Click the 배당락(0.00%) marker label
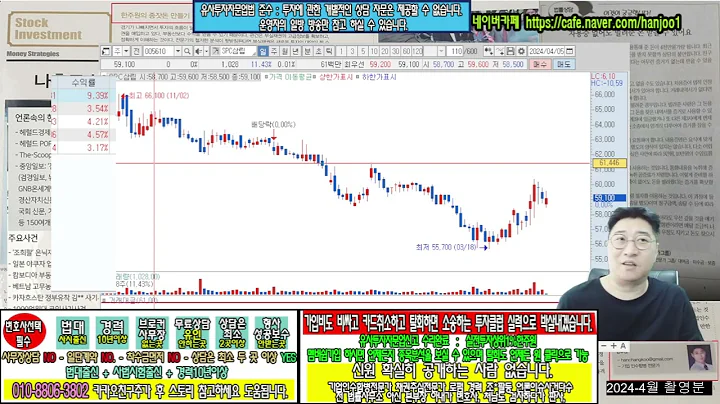The width and height of the screenshot is (720, 404). (273, 124)
